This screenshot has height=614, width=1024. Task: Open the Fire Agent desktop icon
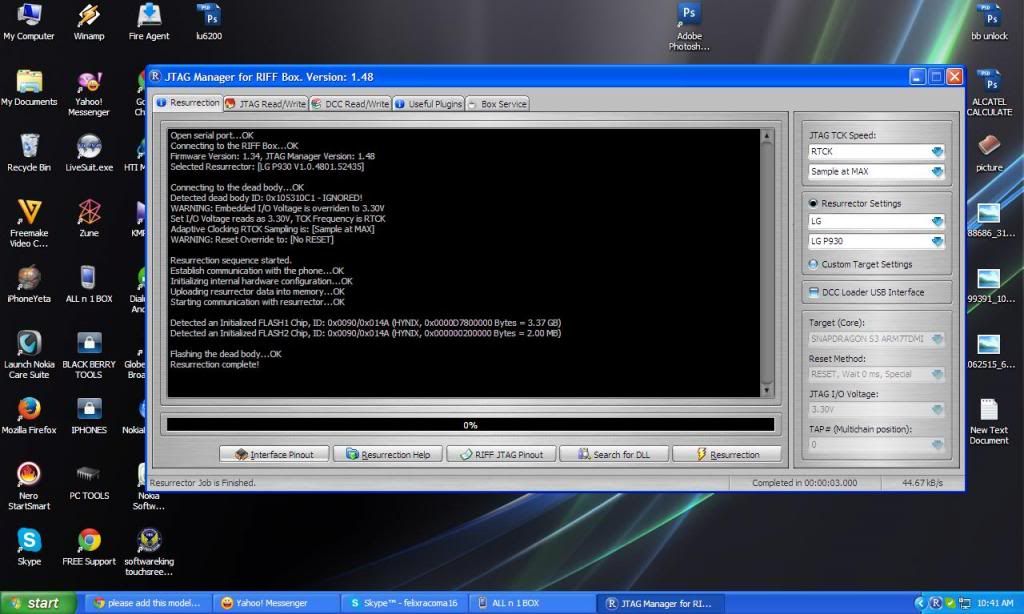pyautogui.click(x=149, y=22)
